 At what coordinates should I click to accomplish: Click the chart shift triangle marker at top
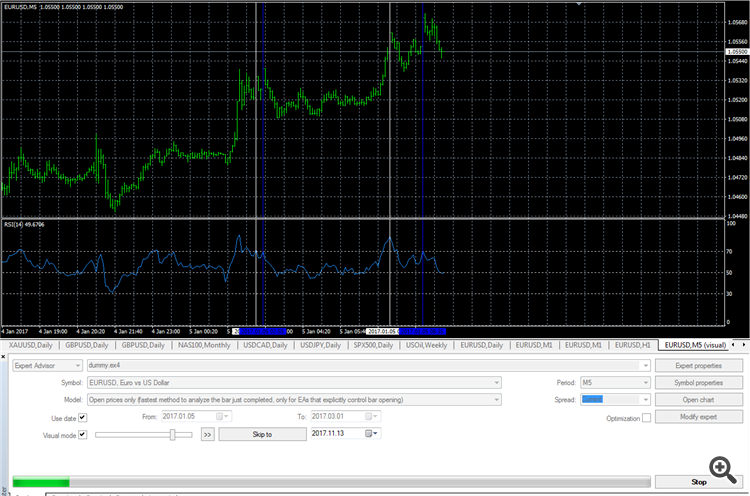pos(579,4)
